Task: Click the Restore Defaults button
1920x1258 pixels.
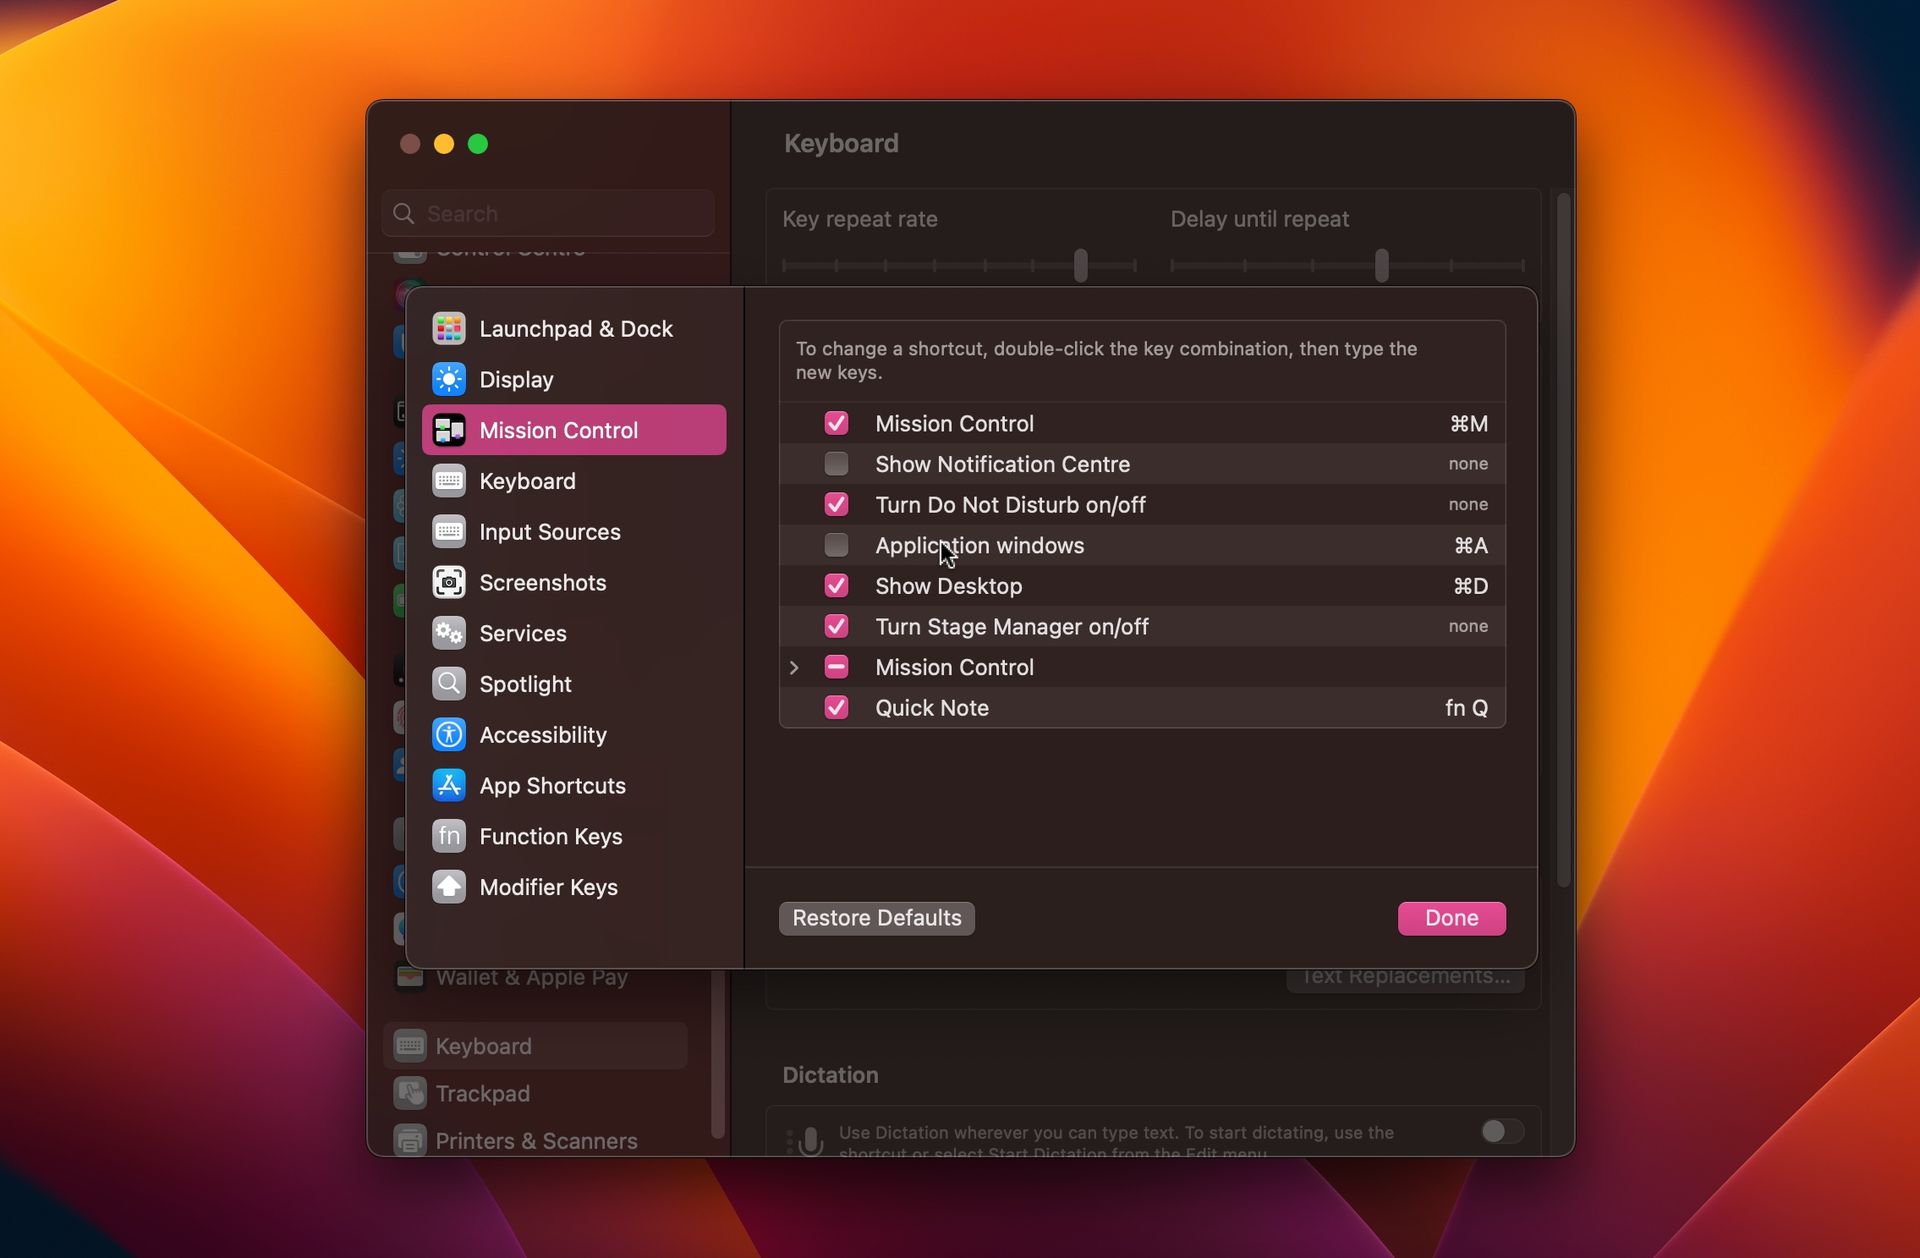Action: 875,917
